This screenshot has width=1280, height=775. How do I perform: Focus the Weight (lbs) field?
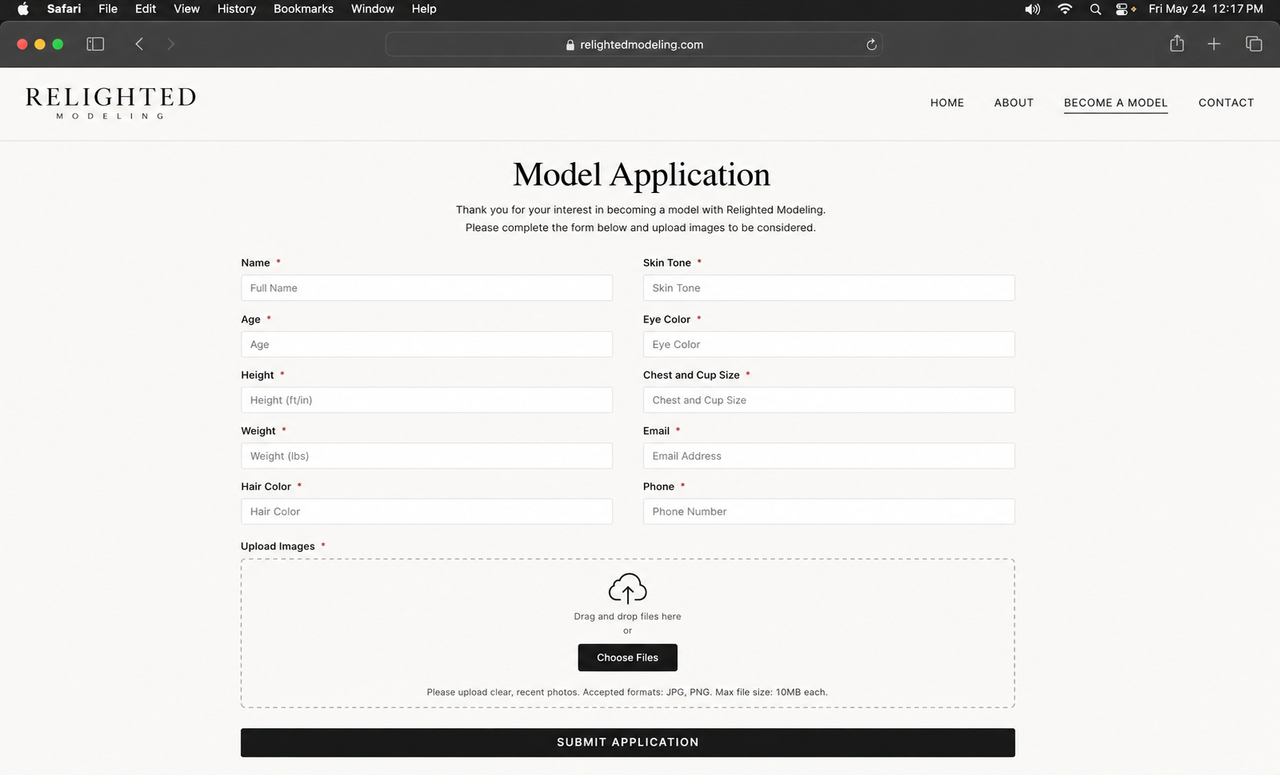point(427,456)
